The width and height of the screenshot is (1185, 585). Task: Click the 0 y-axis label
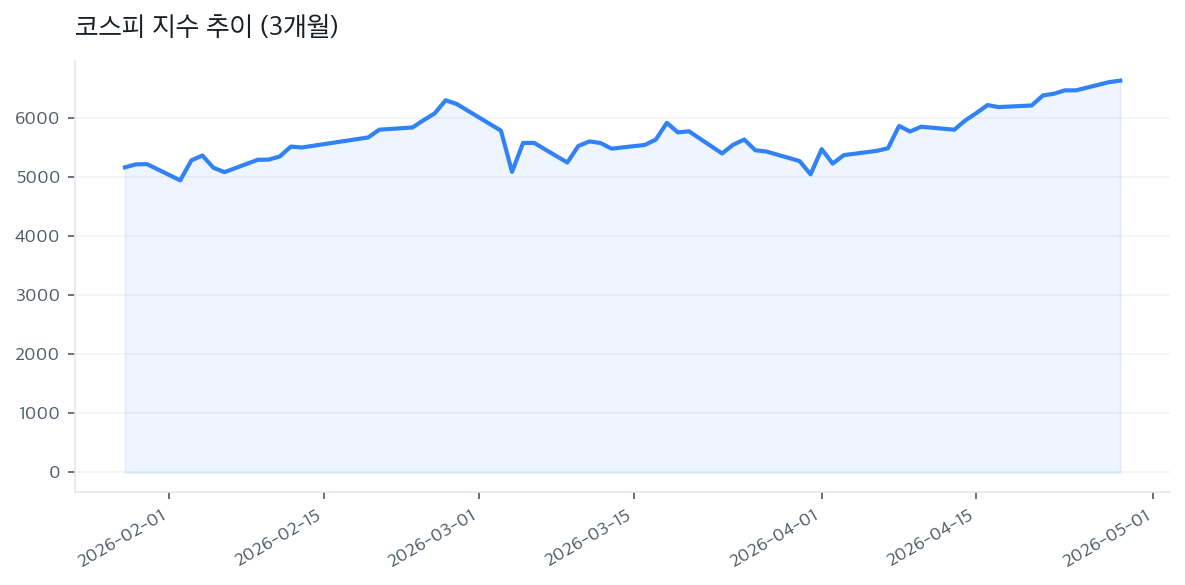tap(55, 472)
